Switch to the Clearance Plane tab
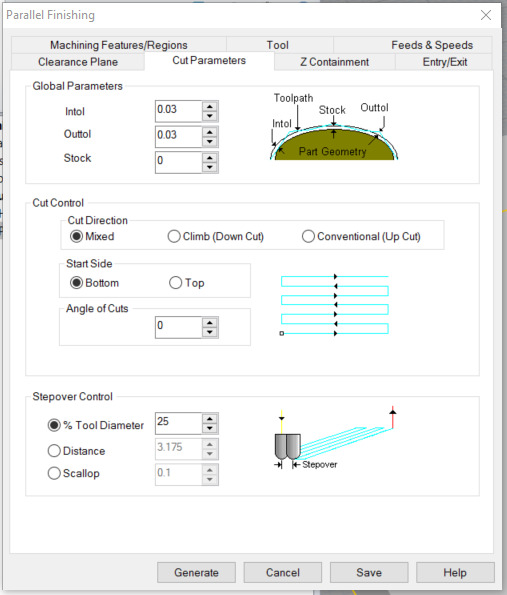 click(x=78, y=62)
